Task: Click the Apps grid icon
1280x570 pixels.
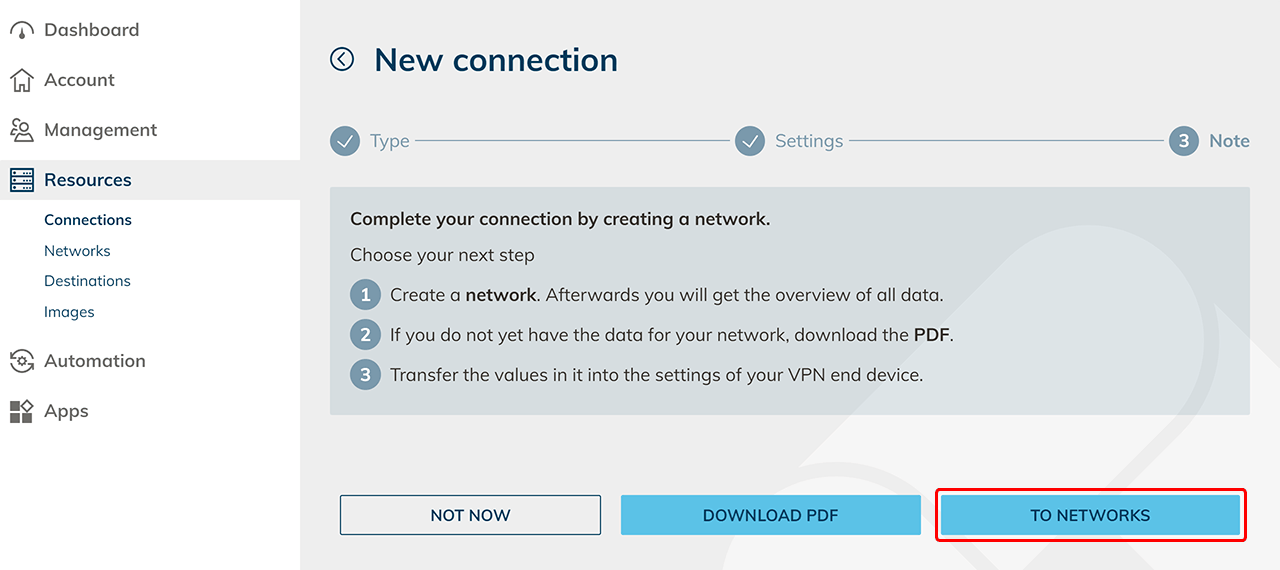Action: coord(21,411)
